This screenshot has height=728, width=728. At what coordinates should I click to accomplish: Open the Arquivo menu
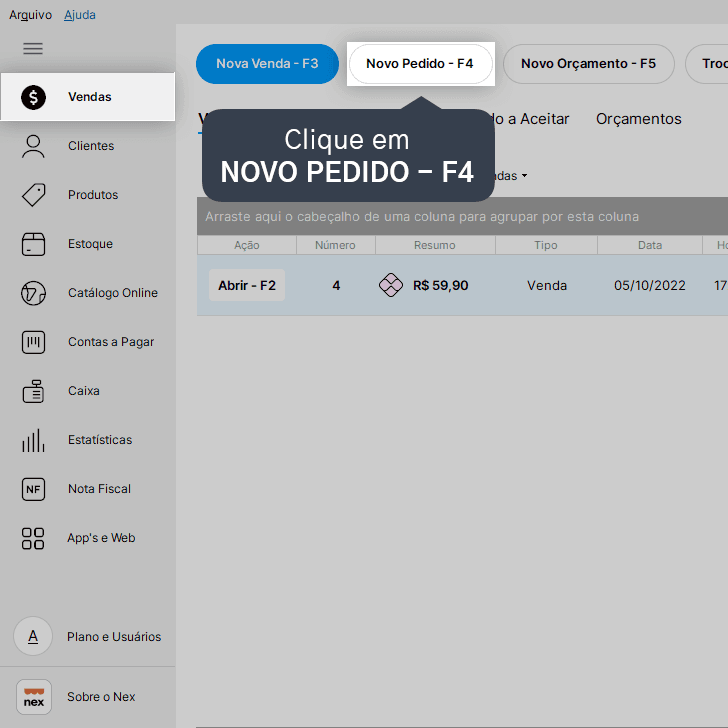tap(30, 14)
